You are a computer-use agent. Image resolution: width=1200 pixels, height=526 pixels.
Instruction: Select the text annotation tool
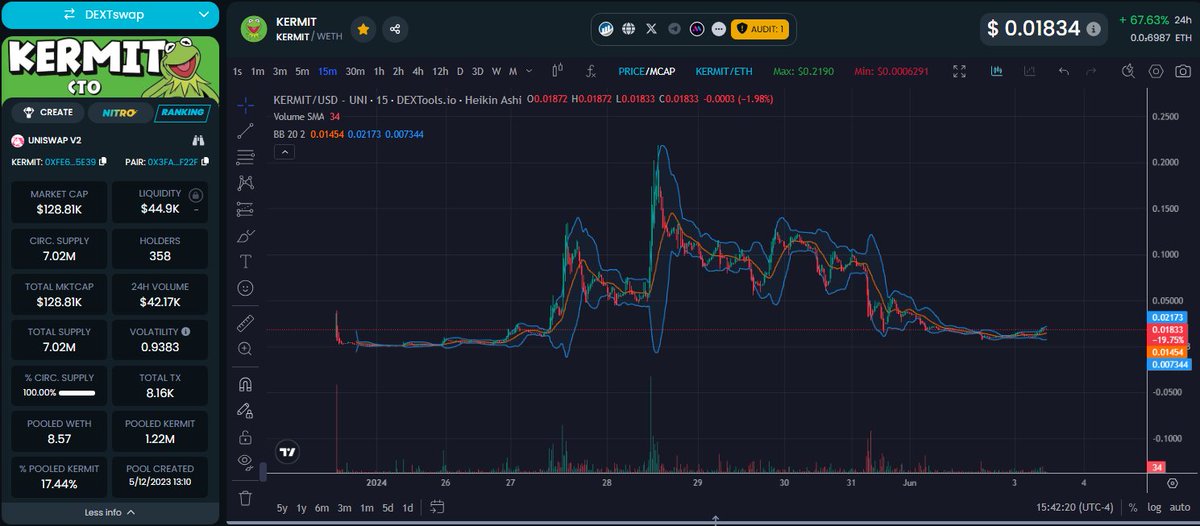[x=245, y=261]
